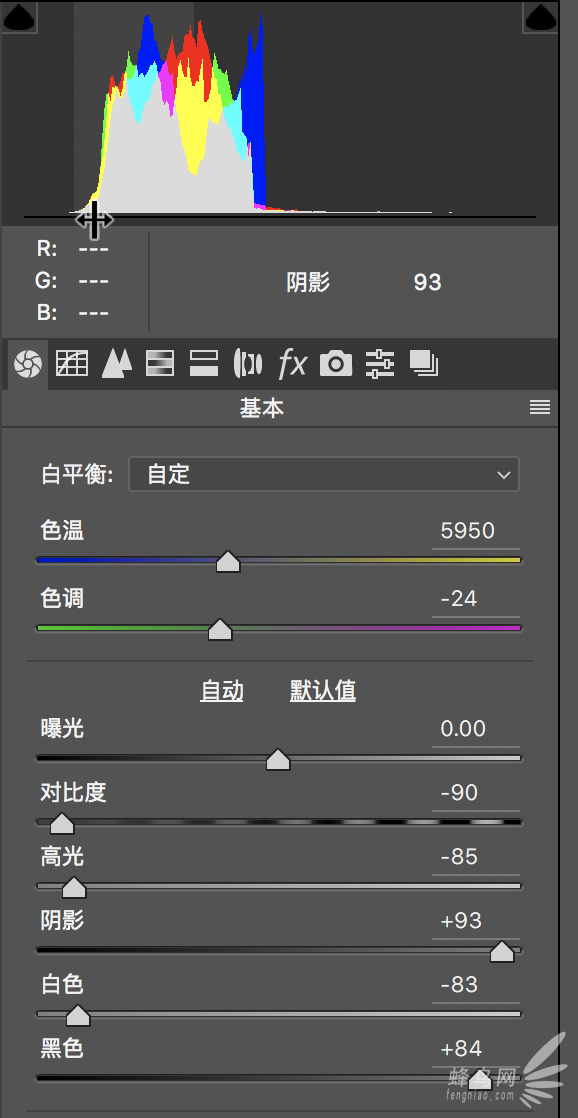Click the 色温 slider handle
The height and width of the screenshot is (1118, 578).
(228, 562)
